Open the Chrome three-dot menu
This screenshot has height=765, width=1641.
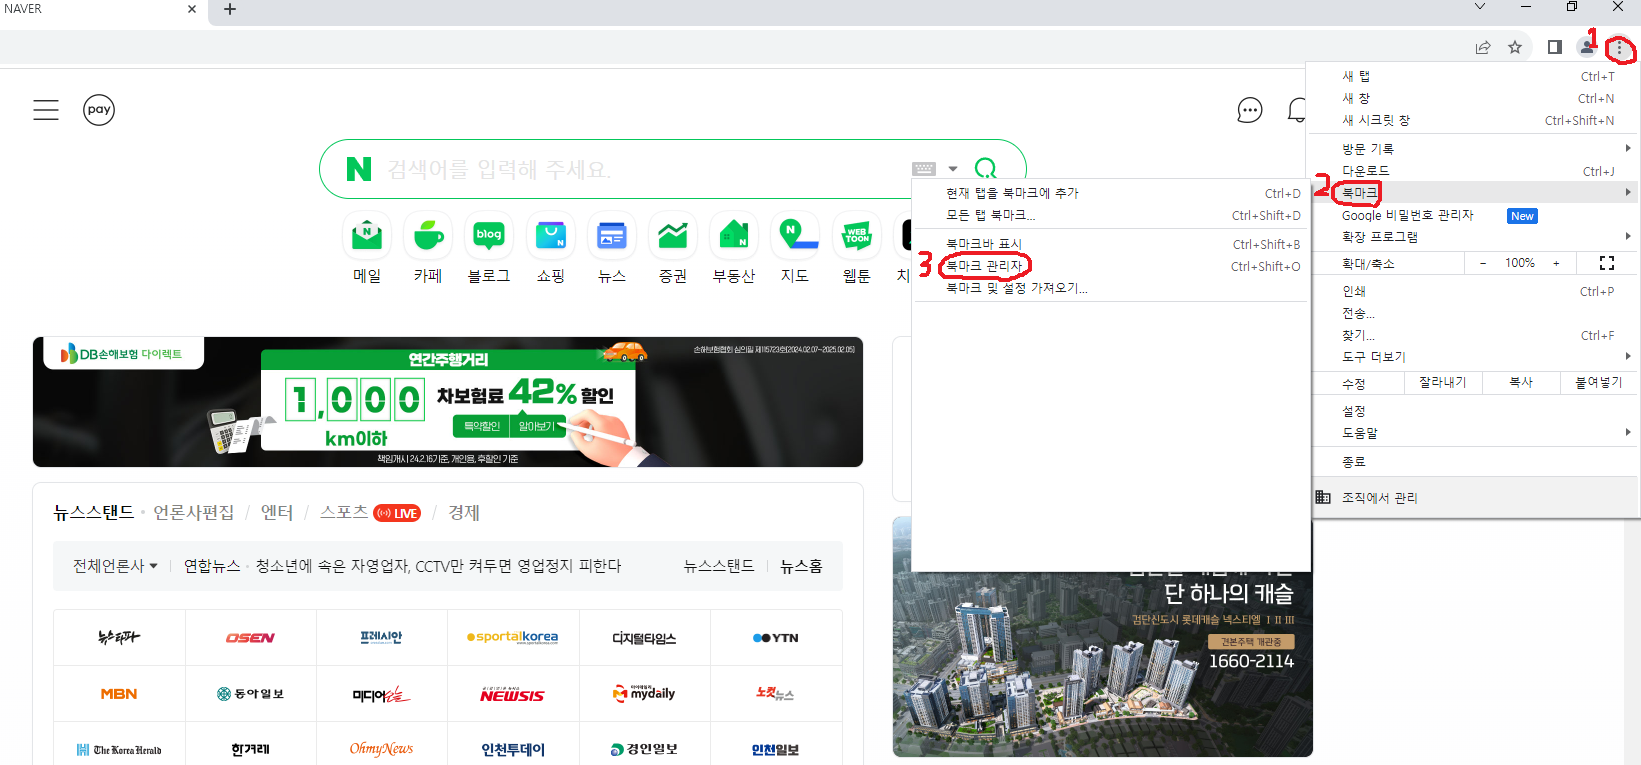(x=1619, y=48)
